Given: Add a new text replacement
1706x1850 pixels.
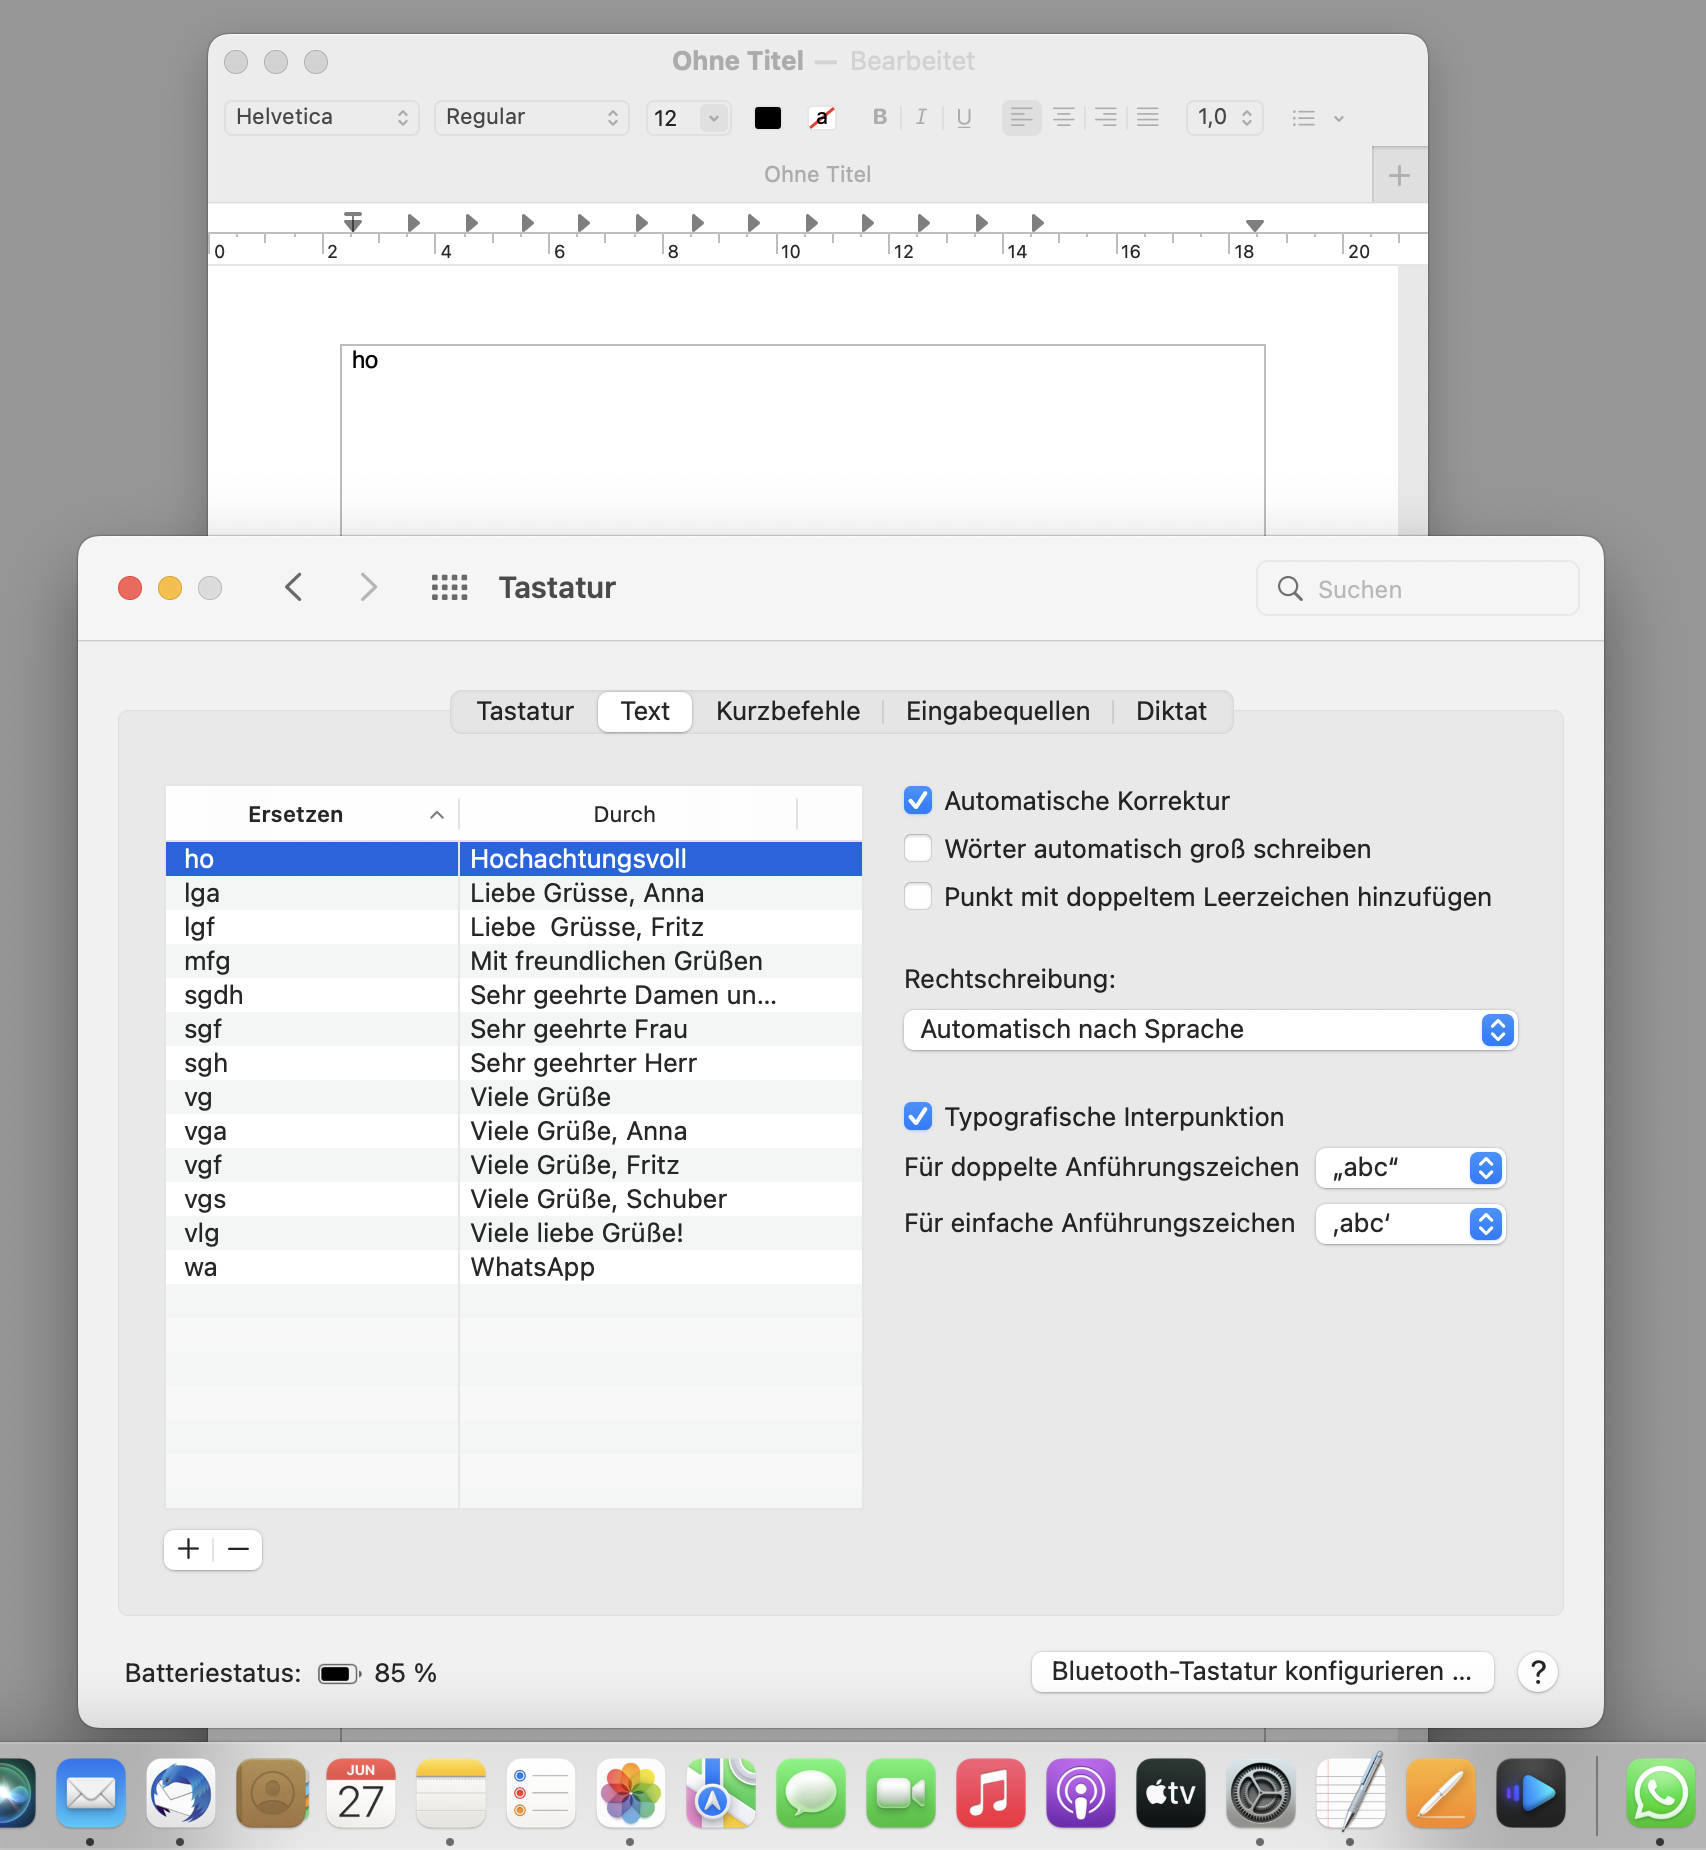Looking at the screenshot, I should (189, 1550).
